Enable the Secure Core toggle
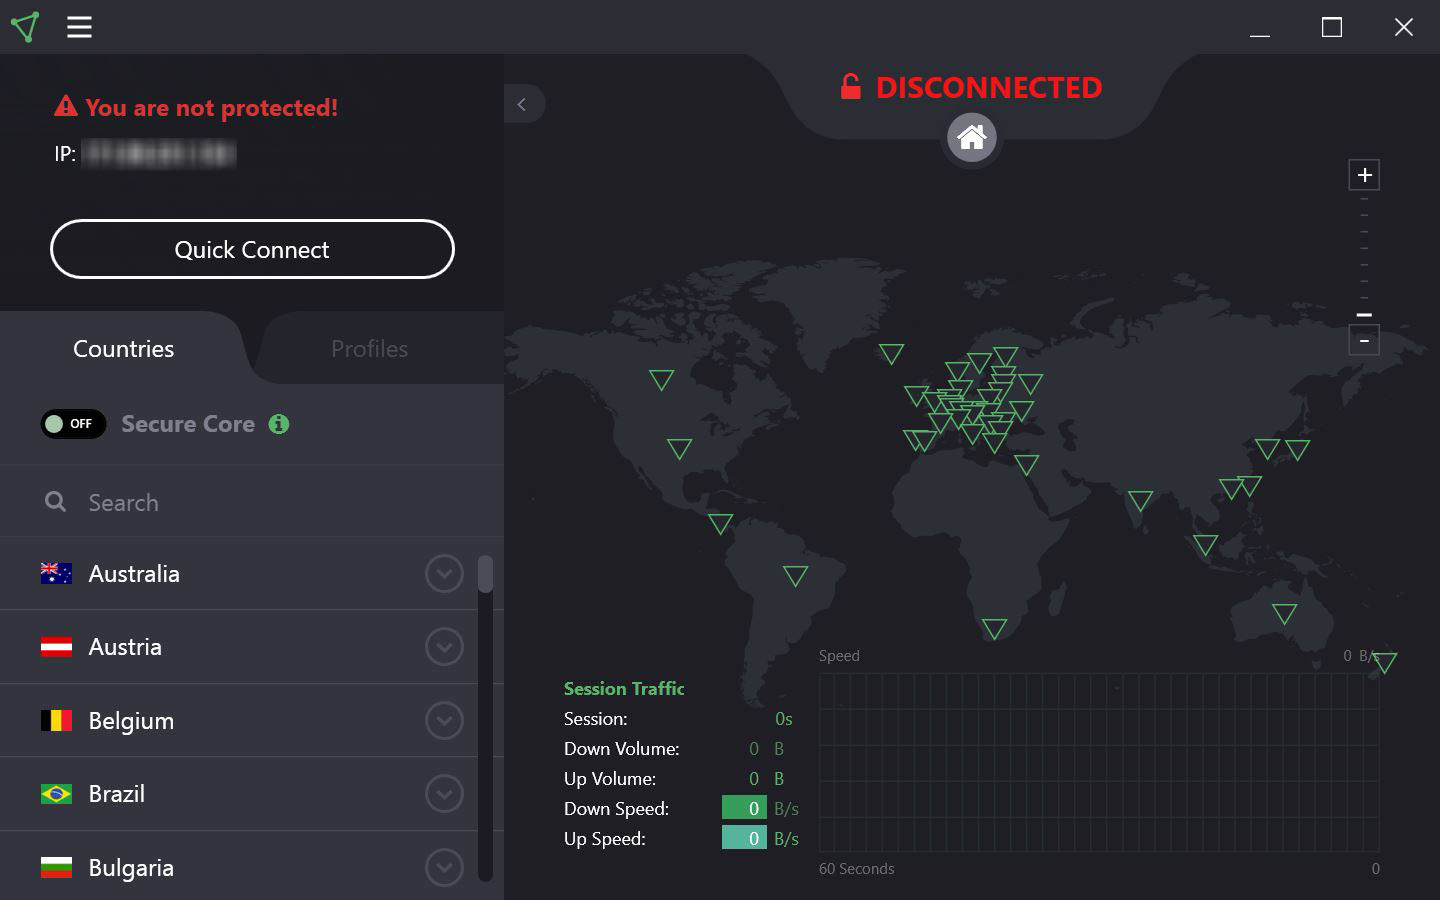Viewport: 1440px width, 900px height. (x=73, y=424)
